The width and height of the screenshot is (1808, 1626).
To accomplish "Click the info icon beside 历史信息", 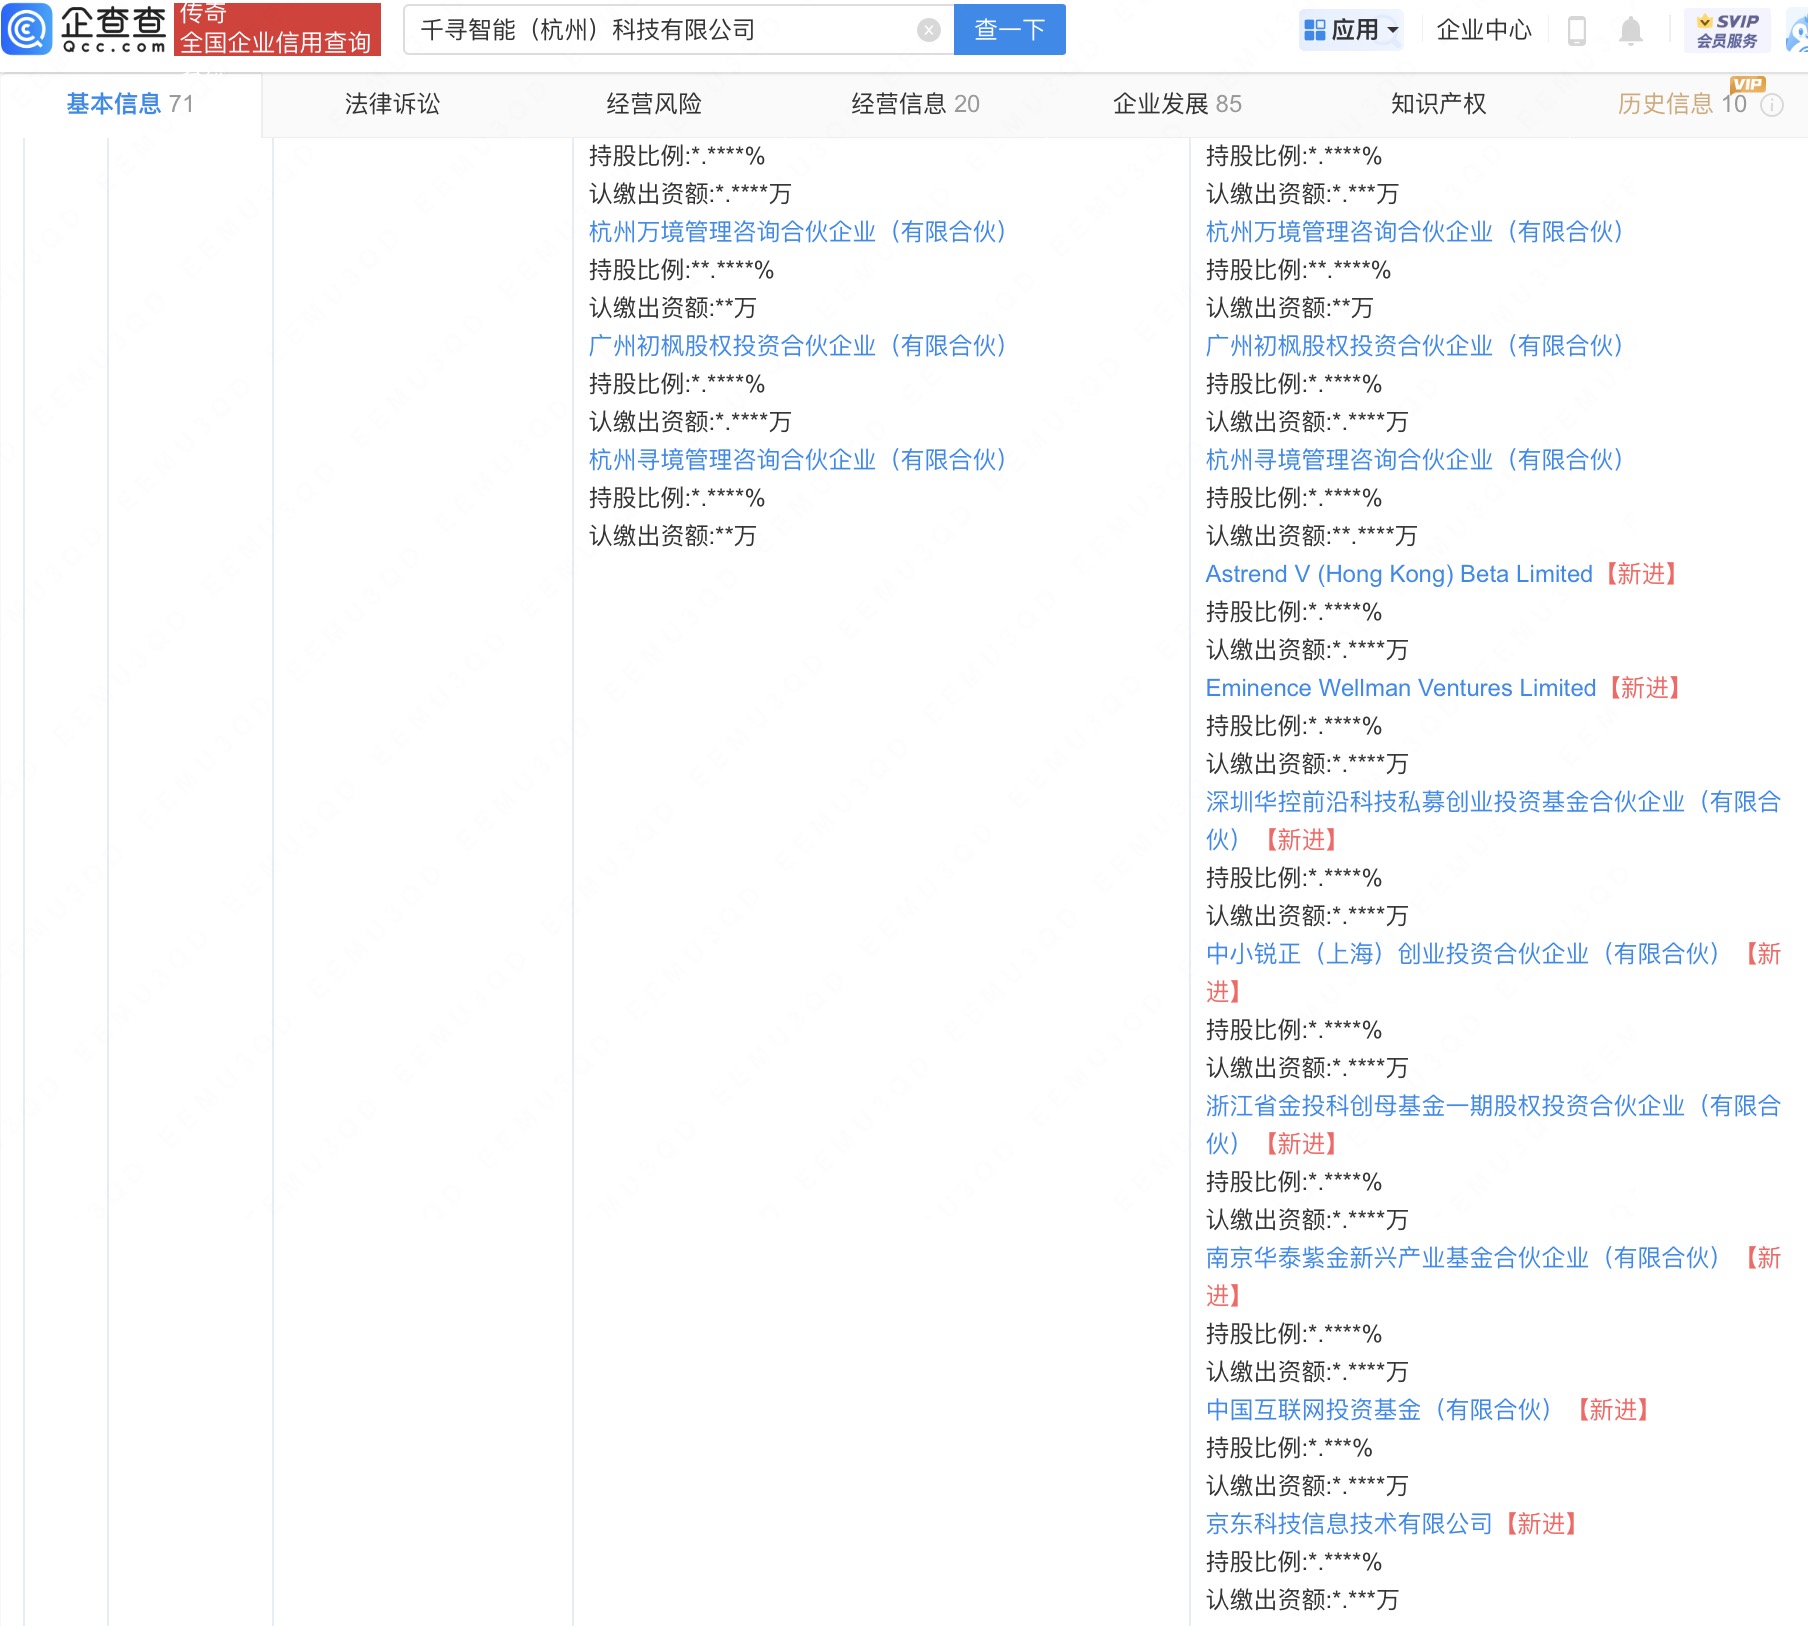I will point(1772,105).
